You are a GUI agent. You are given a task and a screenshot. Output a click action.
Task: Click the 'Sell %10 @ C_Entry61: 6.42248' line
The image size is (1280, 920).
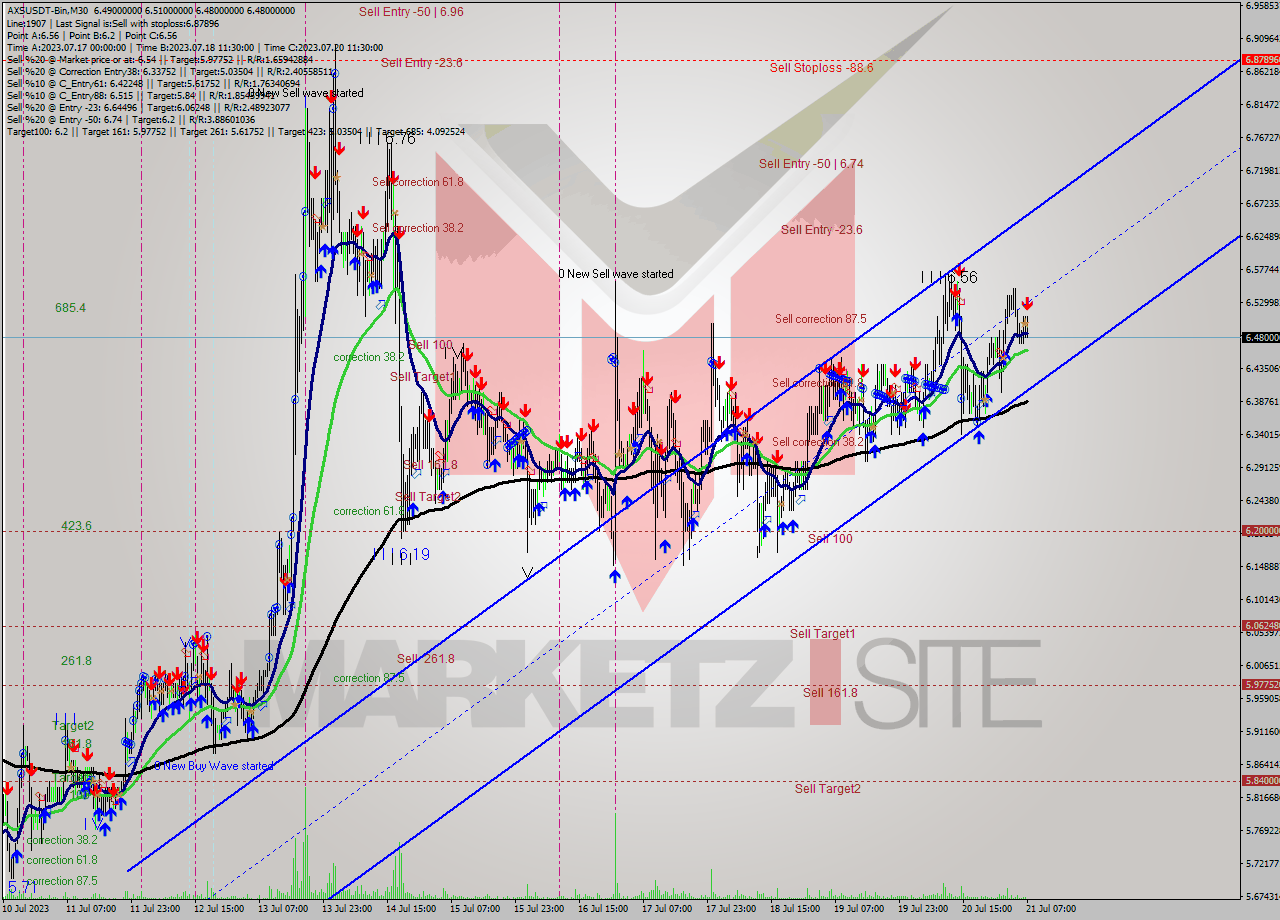[152, 83]
